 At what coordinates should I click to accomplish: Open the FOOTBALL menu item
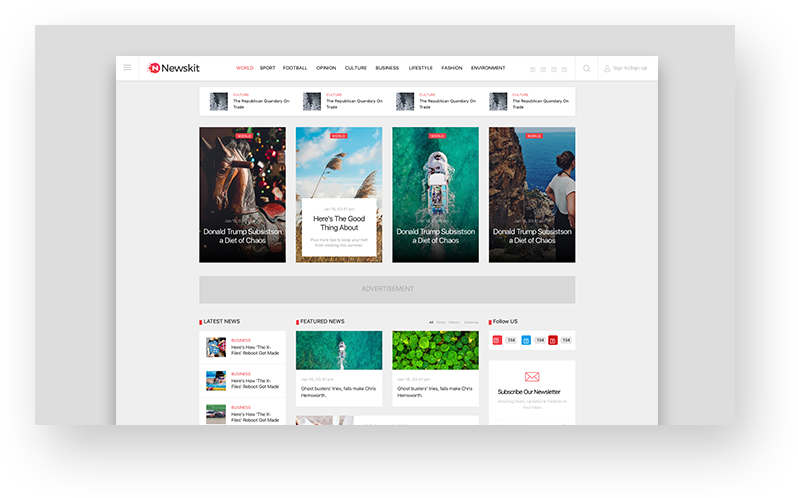[x=295, y=68]
